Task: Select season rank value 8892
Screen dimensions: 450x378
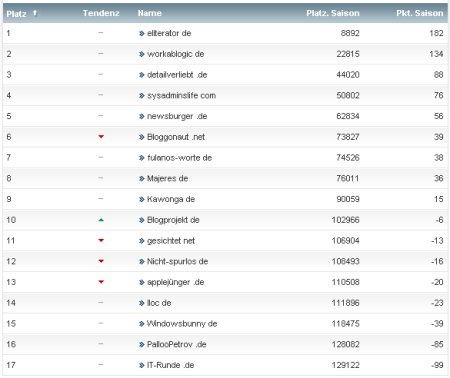Action: pos(350,33)
